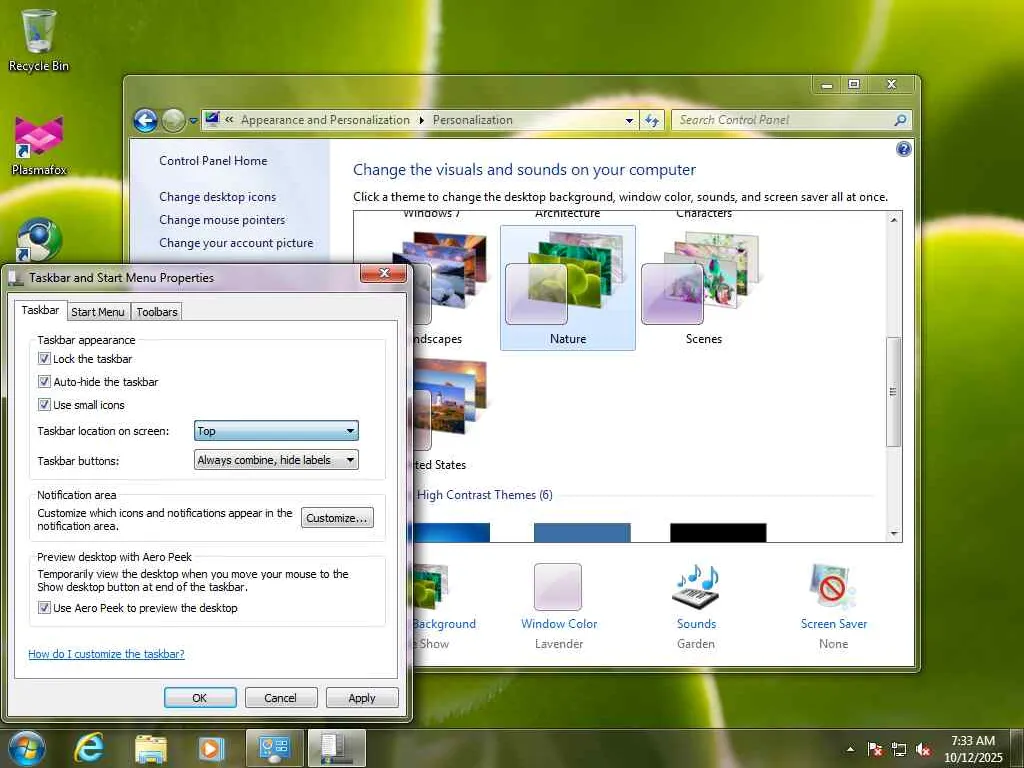Click Appearance and Personalization breadcrumb
Image resolution: width=1024 pixels, height=768 pixels.
[x=325, y=120]
